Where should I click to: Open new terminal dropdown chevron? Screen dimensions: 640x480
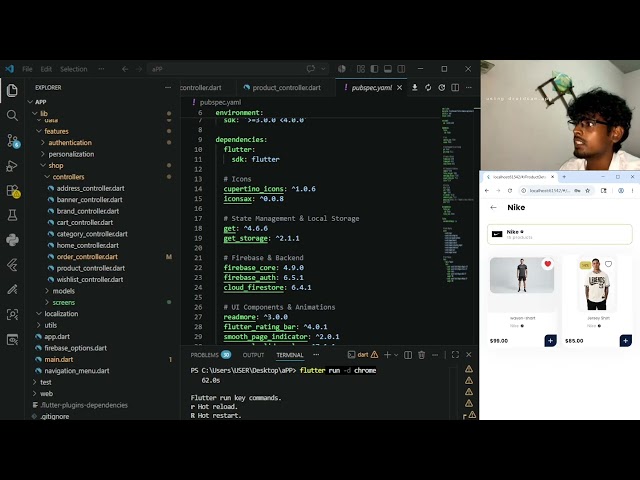point(396,355)
